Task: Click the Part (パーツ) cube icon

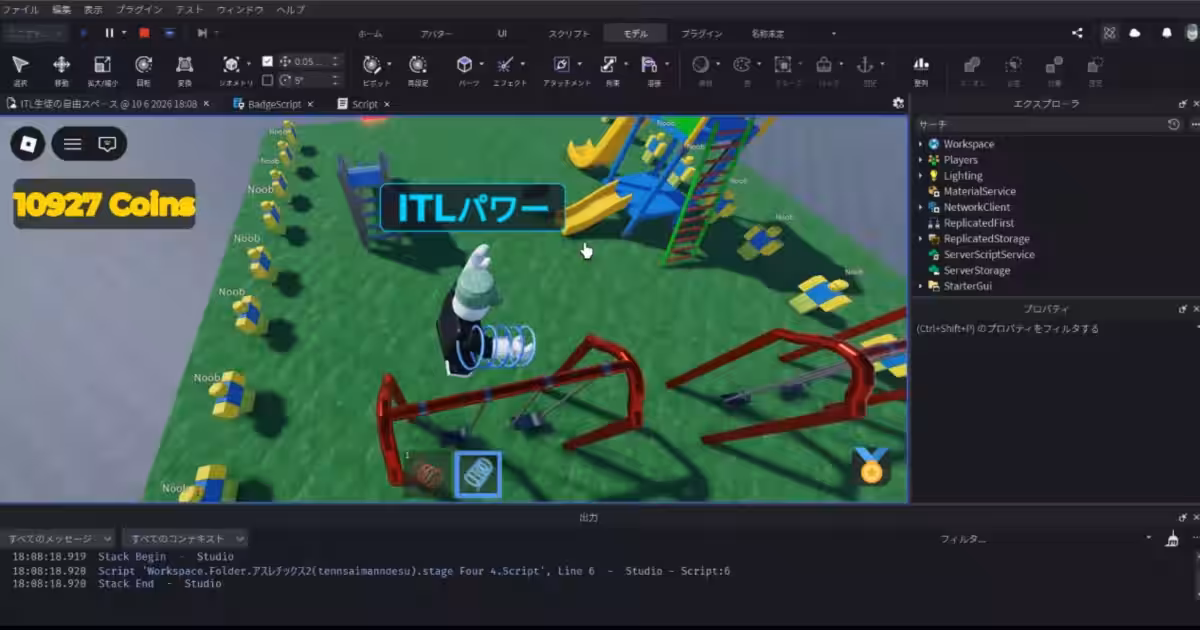Action: 465,65
